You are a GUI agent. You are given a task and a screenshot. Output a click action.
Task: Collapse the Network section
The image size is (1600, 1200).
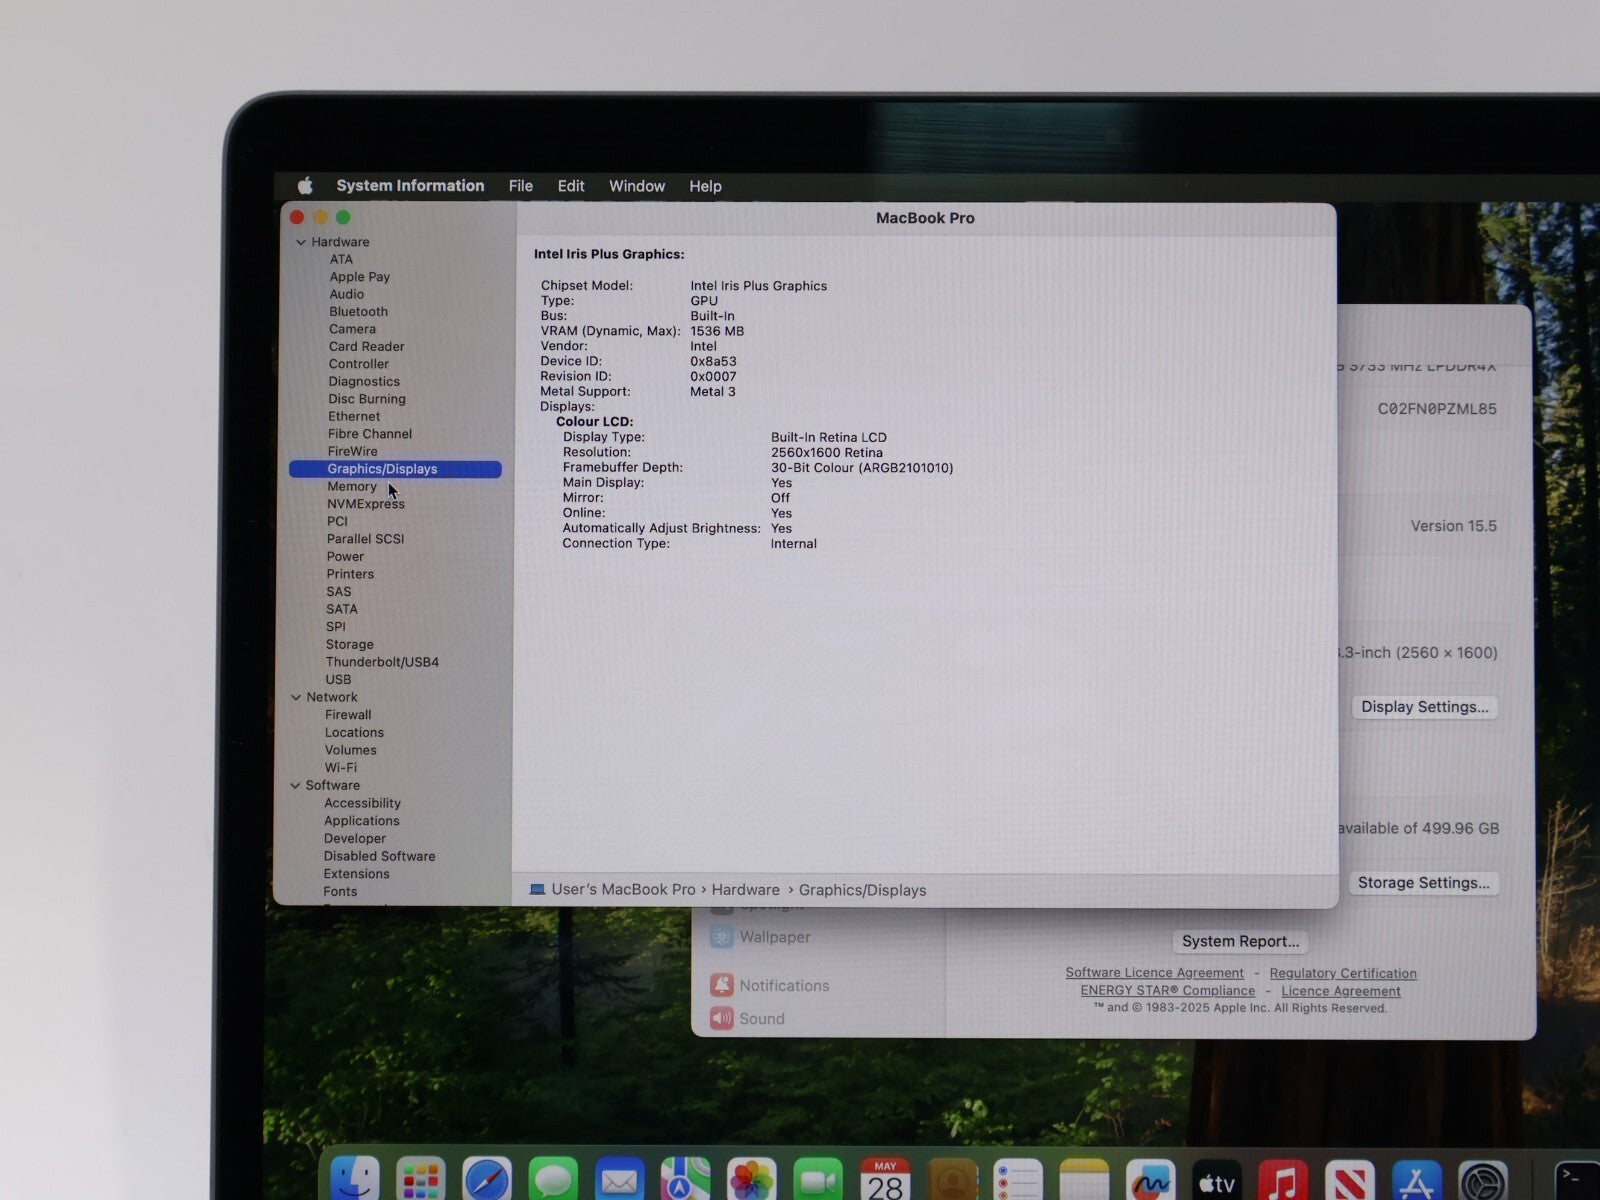coord(296,697)
